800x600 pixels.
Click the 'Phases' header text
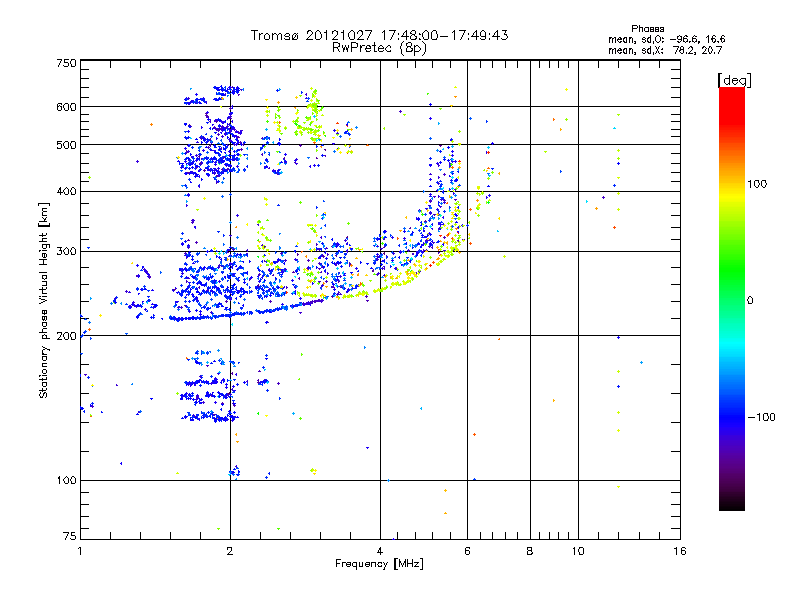(647, 29)
